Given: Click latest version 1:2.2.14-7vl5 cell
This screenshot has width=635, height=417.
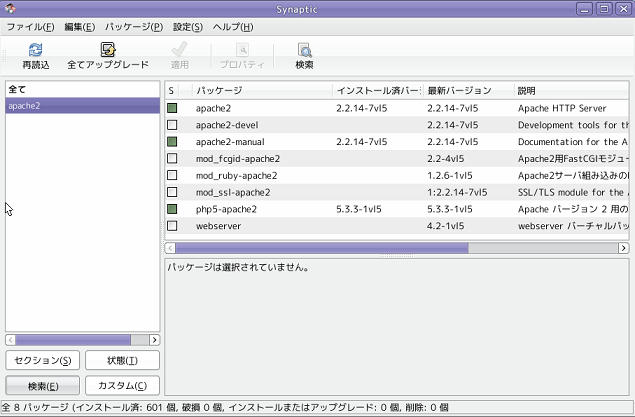Looking at the screenshot, I should (x=457, y=192).
